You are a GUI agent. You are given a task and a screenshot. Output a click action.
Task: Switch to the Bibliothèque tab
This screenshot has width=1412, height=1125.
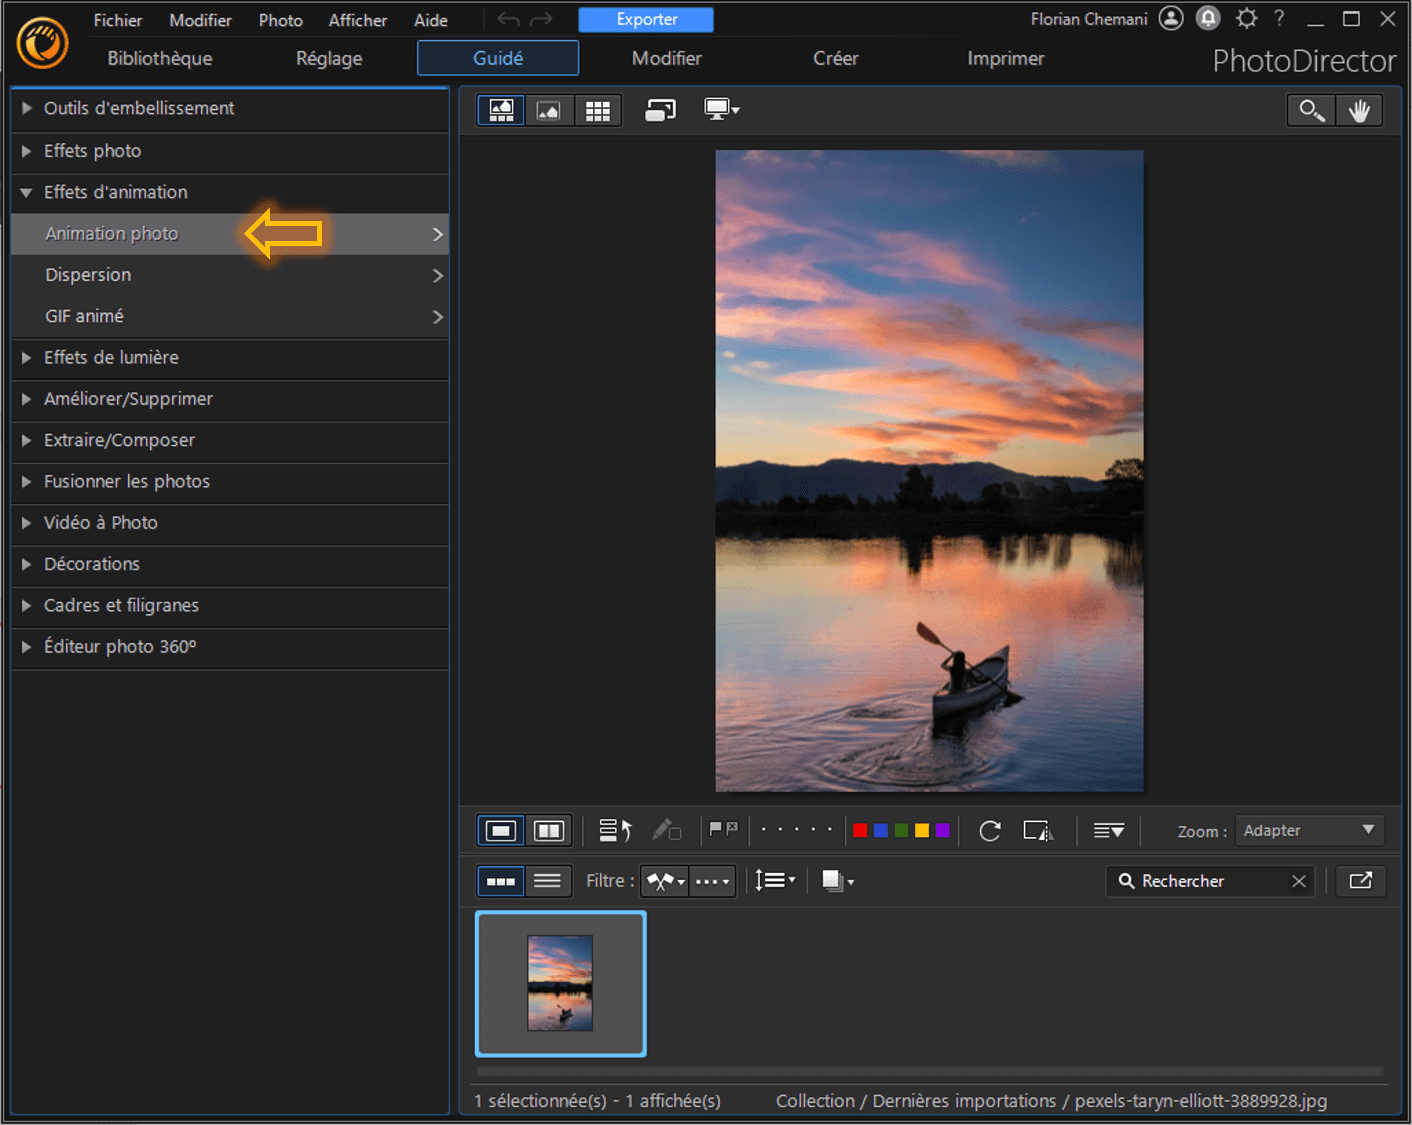click(x=159, y=58)
